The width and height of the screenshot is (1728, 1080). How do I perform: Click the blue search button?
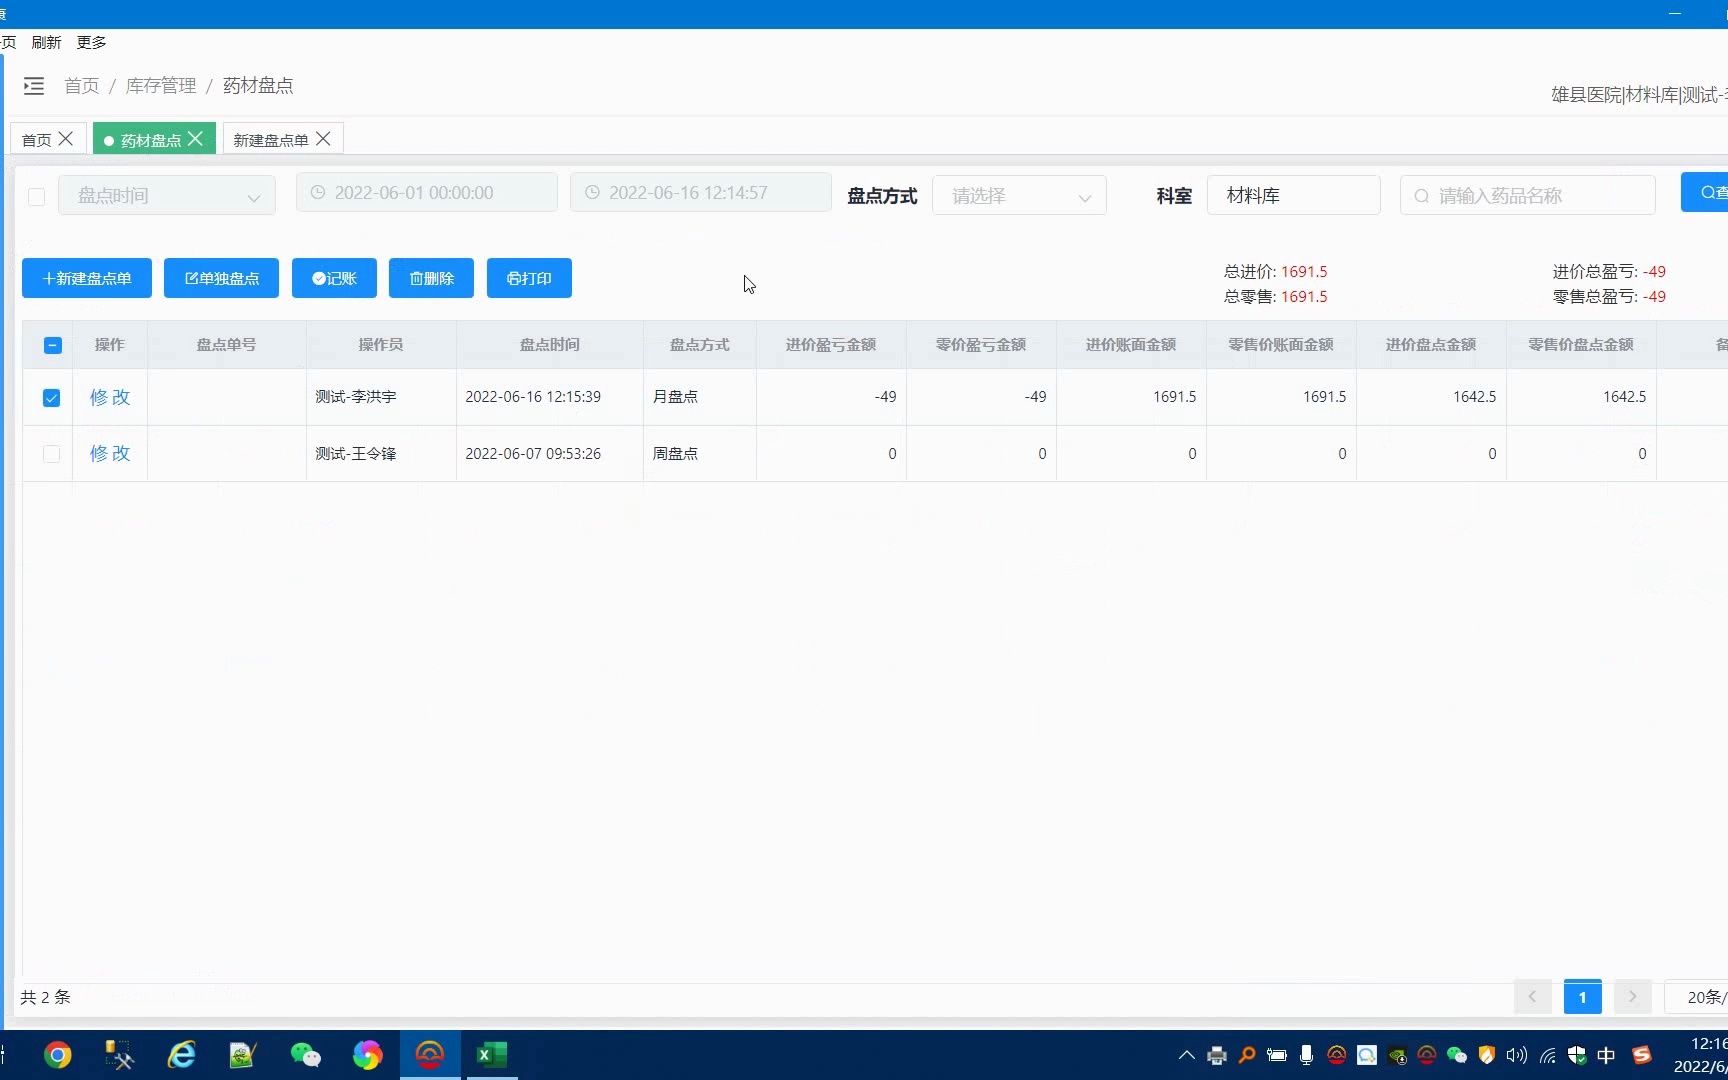coord(1705,192)
